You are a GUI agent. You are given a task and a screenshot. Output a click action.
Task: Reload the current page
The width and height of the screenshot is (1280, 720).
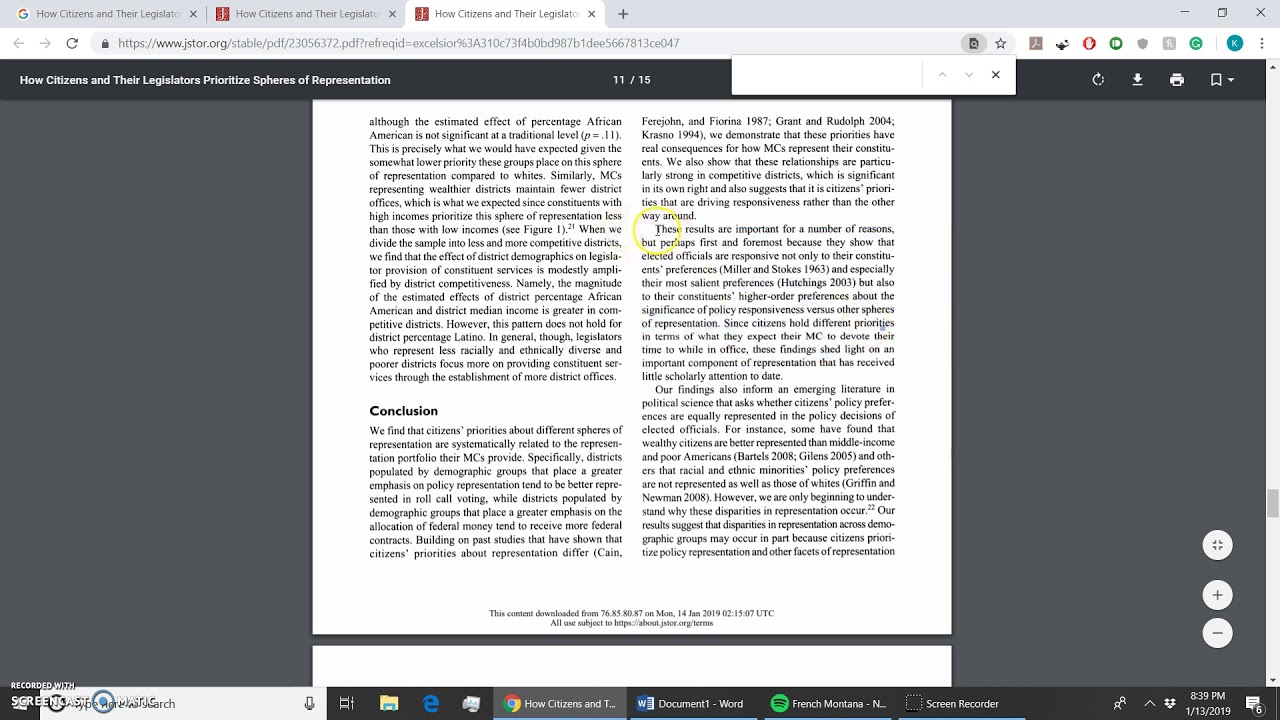72,43
